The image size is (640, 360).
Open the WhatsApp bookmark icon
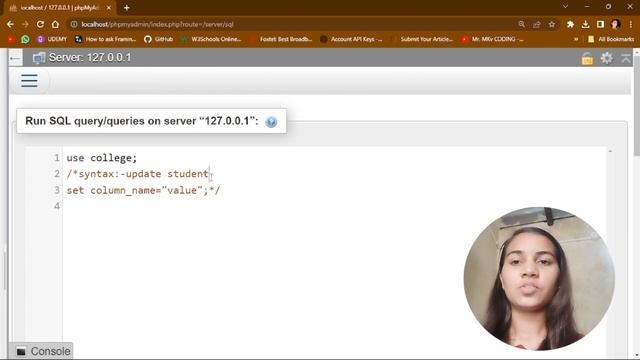tap(25, 39)
